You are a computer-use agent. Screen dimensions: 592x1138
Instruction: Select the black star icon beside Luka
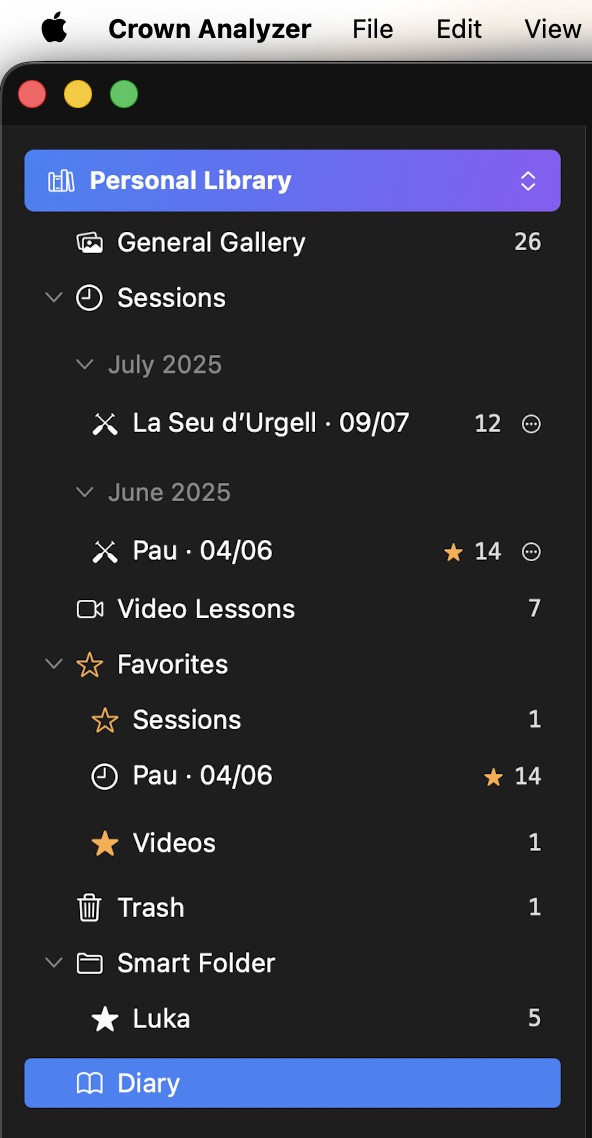104,1018
